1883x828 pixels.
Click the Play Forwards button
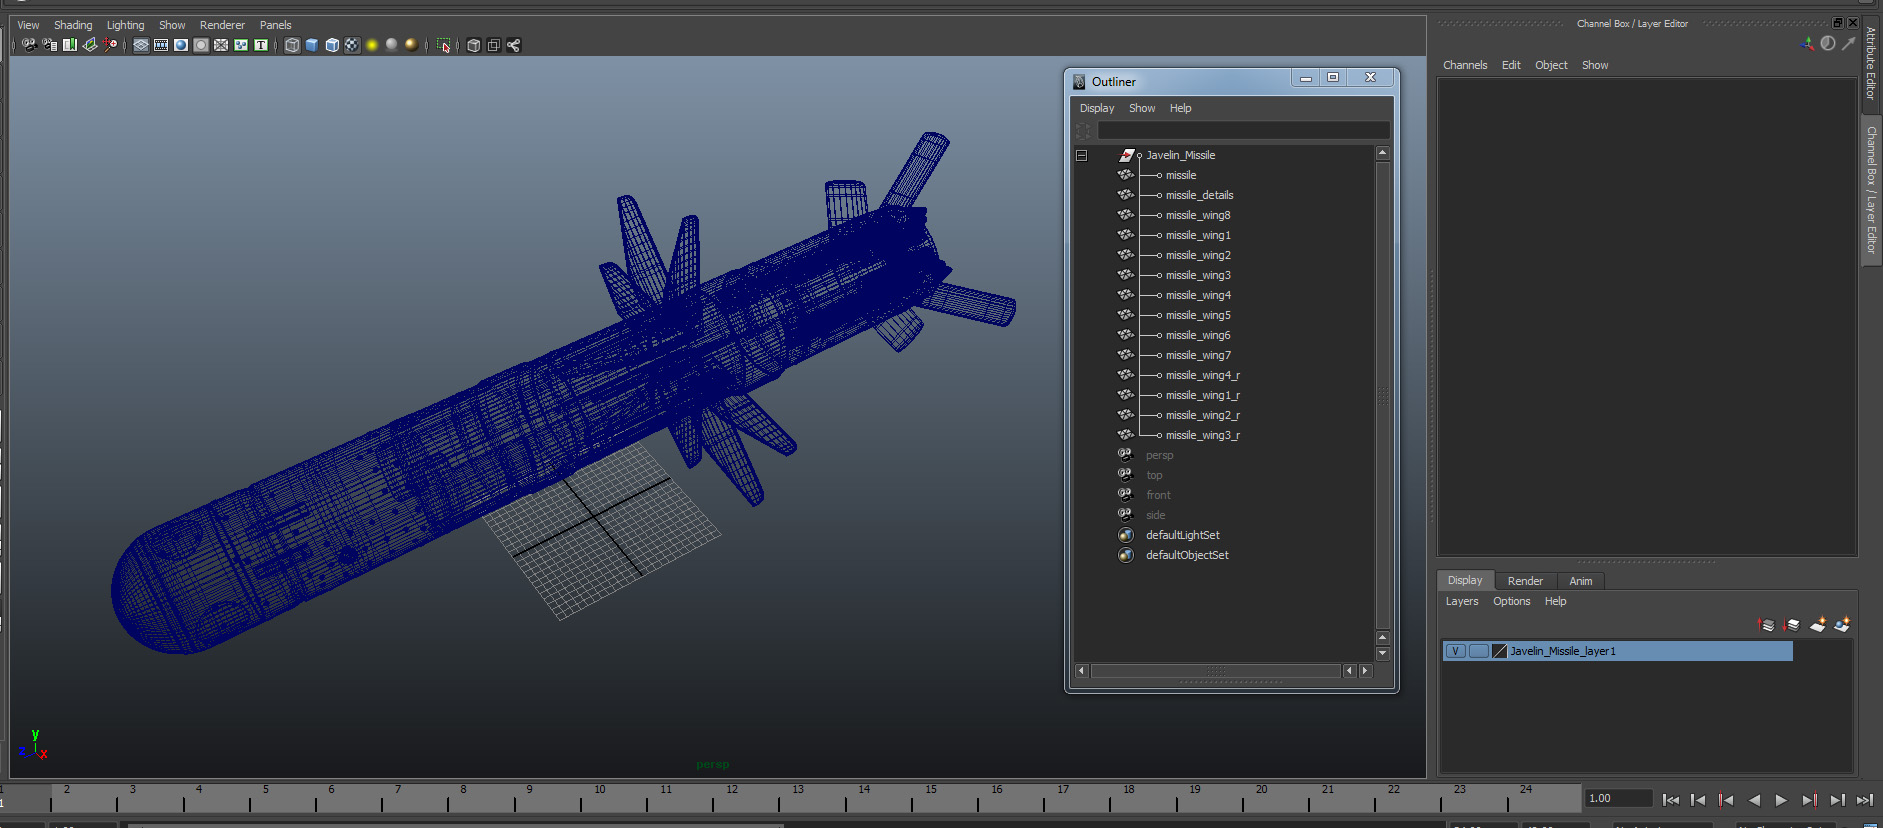point(1781,800)
